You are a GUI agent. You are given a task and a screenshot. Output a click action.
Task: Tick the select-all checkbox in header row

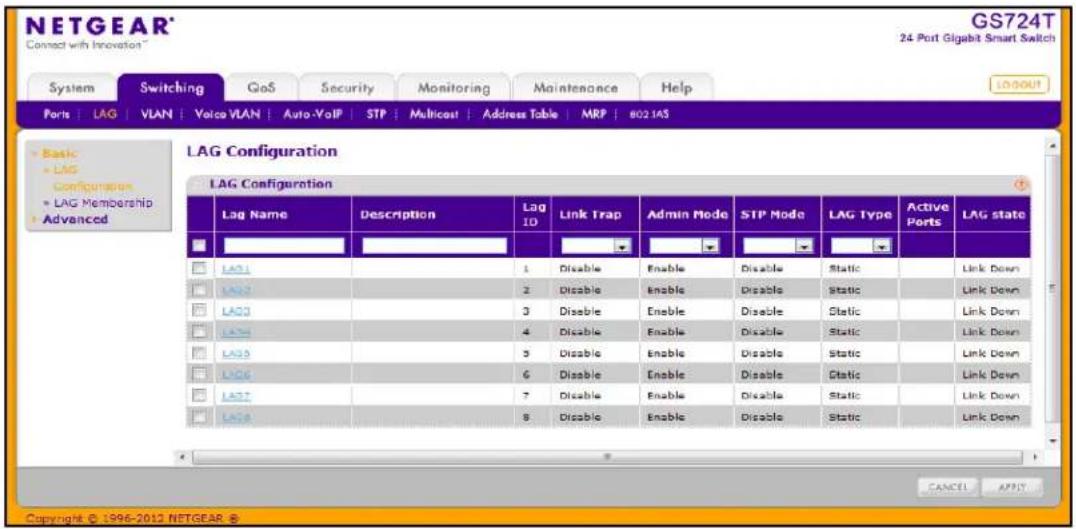(199, 245)
